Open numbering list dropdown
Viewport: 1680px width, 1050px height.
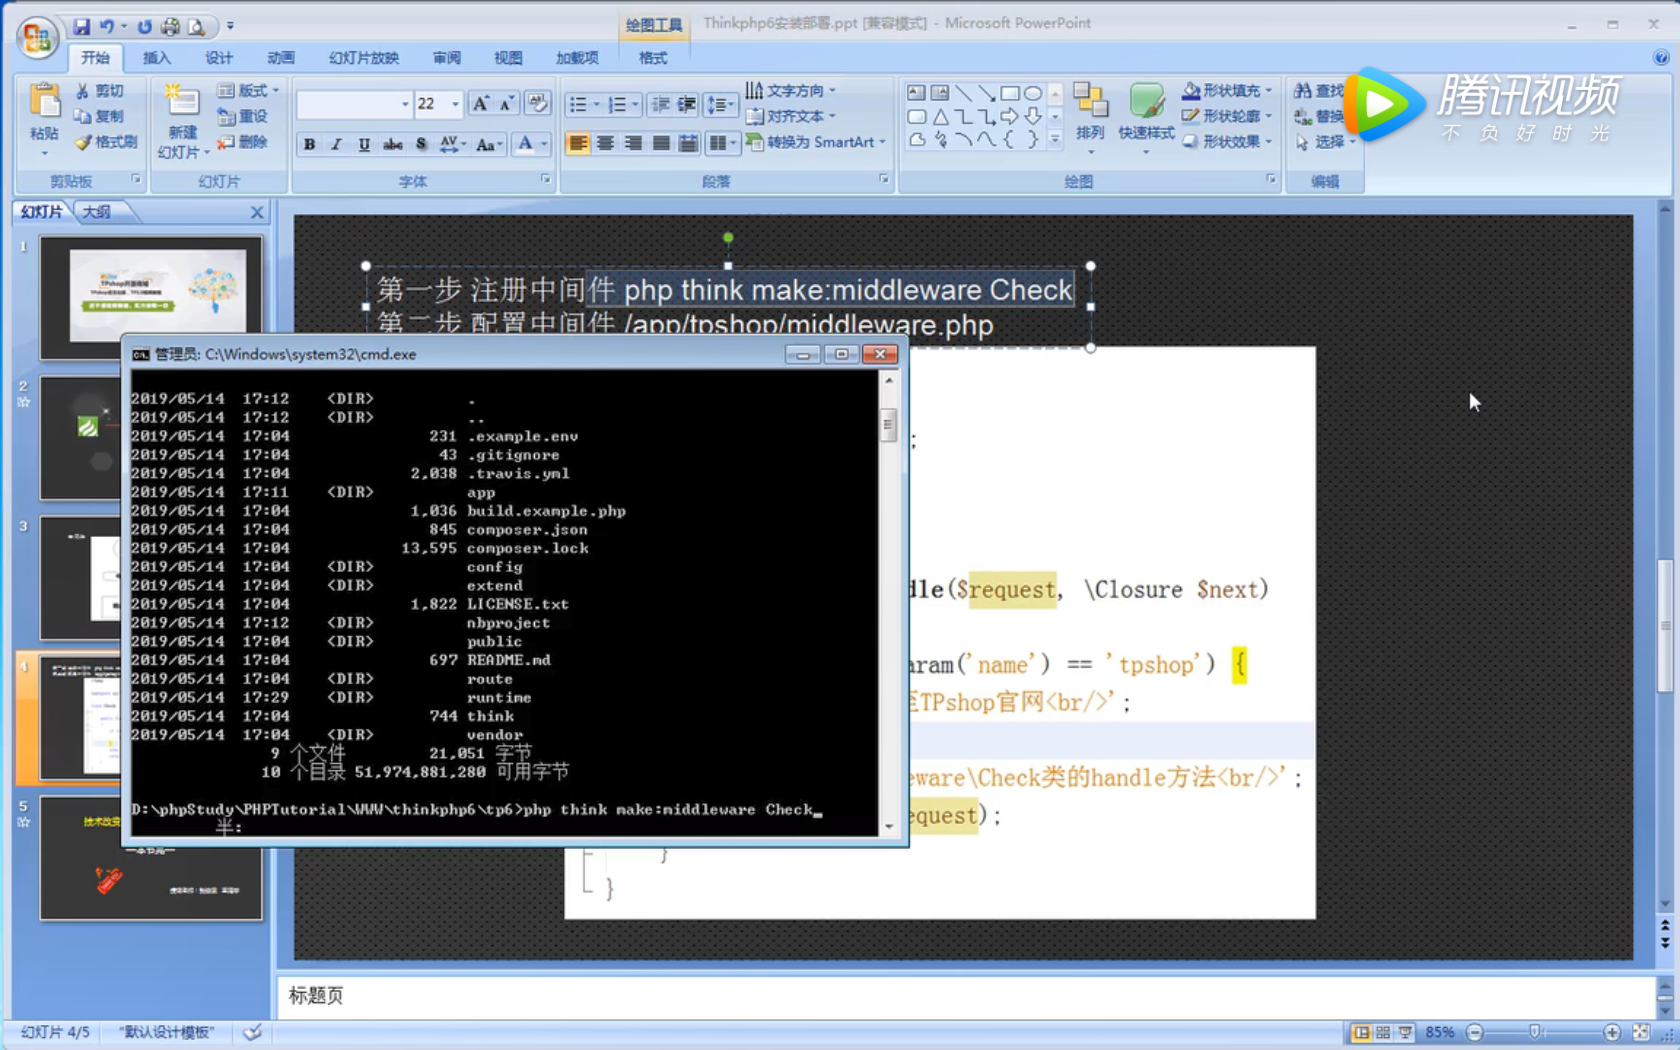coord(635,104)
